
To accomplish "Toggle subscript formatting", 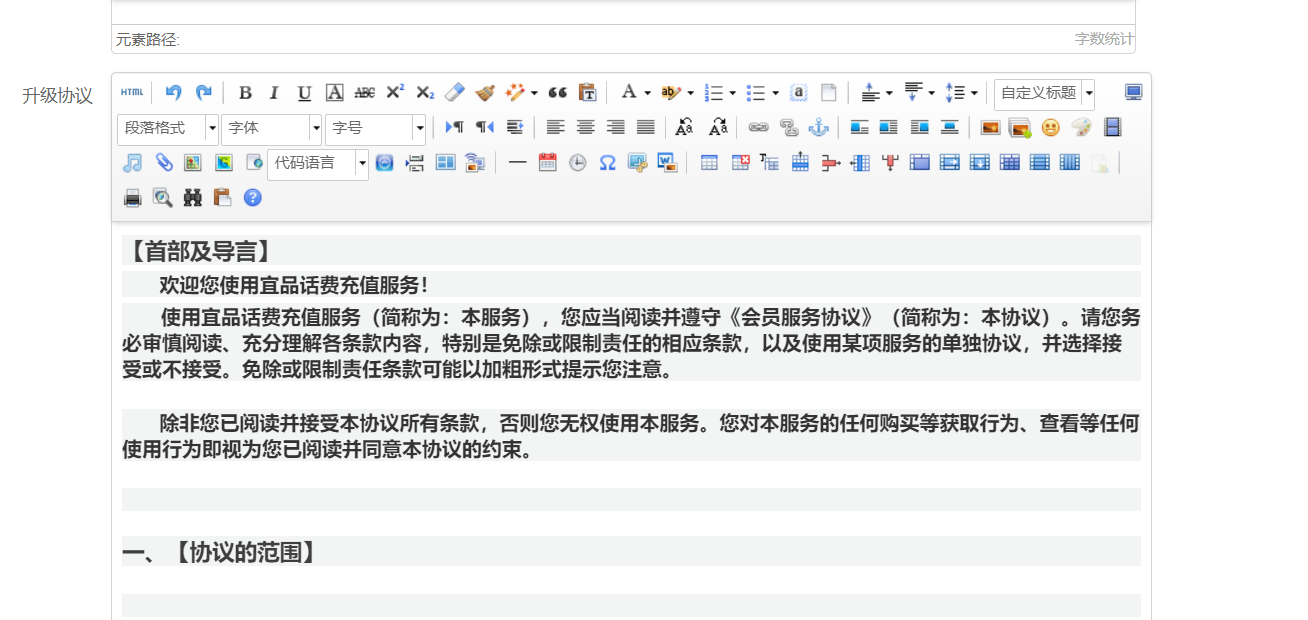I will tap(425, 93).
